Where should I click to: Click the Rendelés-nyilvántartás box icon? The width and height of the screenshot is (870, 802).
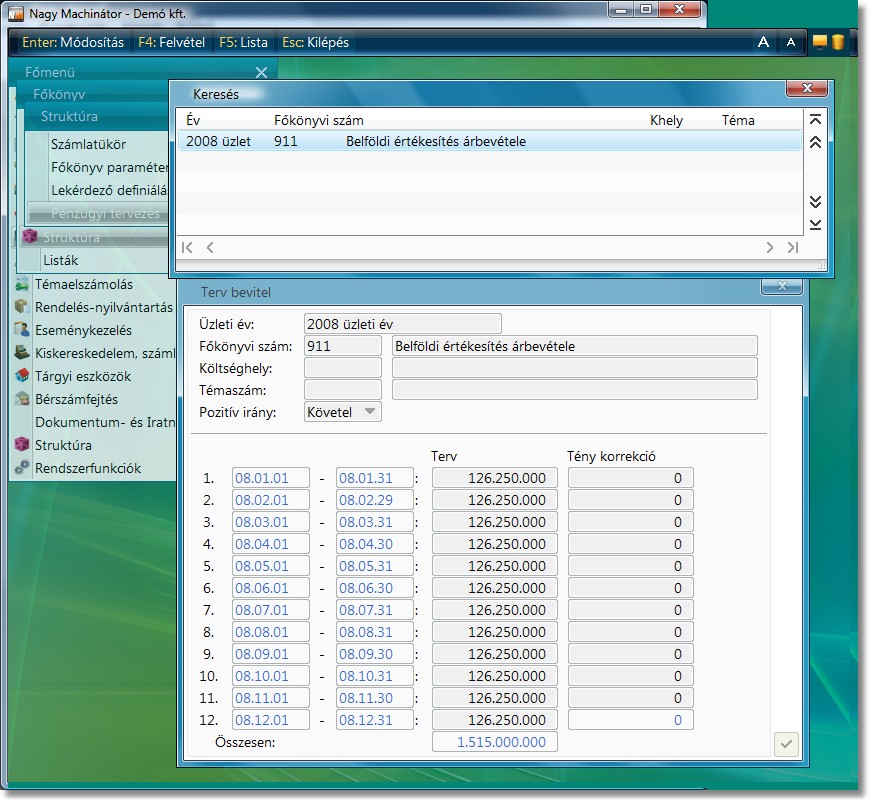pyautogui.click(x=22, y=307)
